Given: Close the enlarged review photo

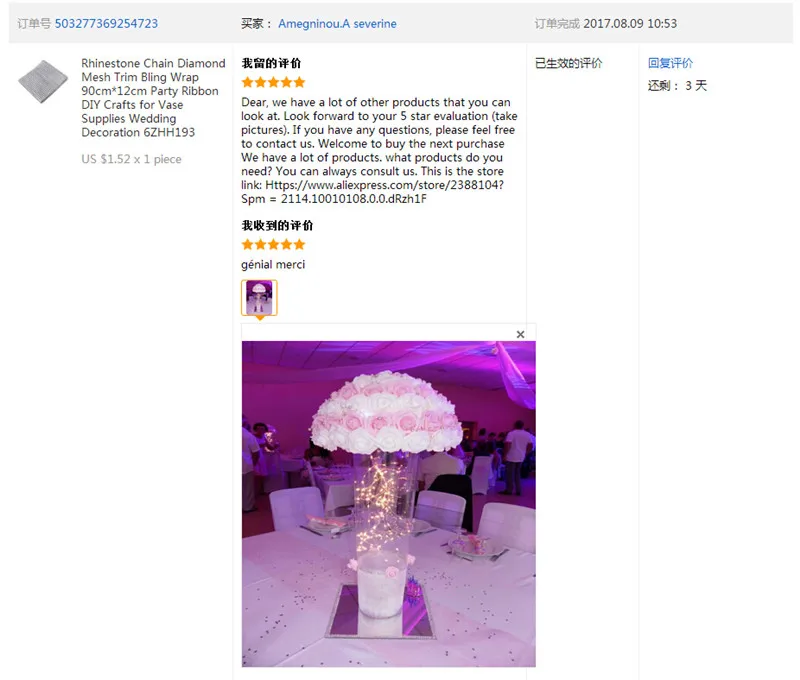Looking at the screenshot, I should 520,334.
